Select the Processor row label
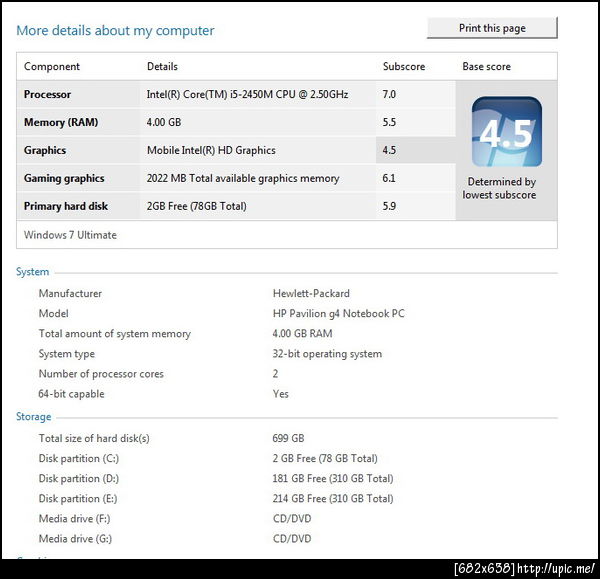 (47, 95)
